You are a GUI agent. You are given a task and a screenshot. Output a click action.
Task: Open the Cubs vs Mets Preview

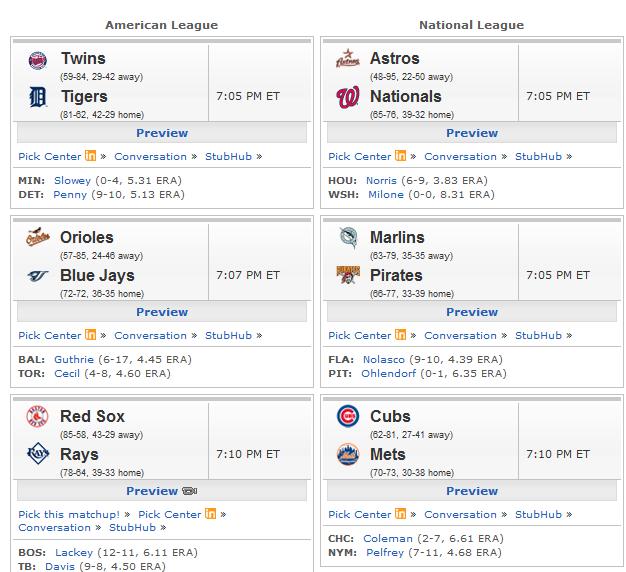472,491
